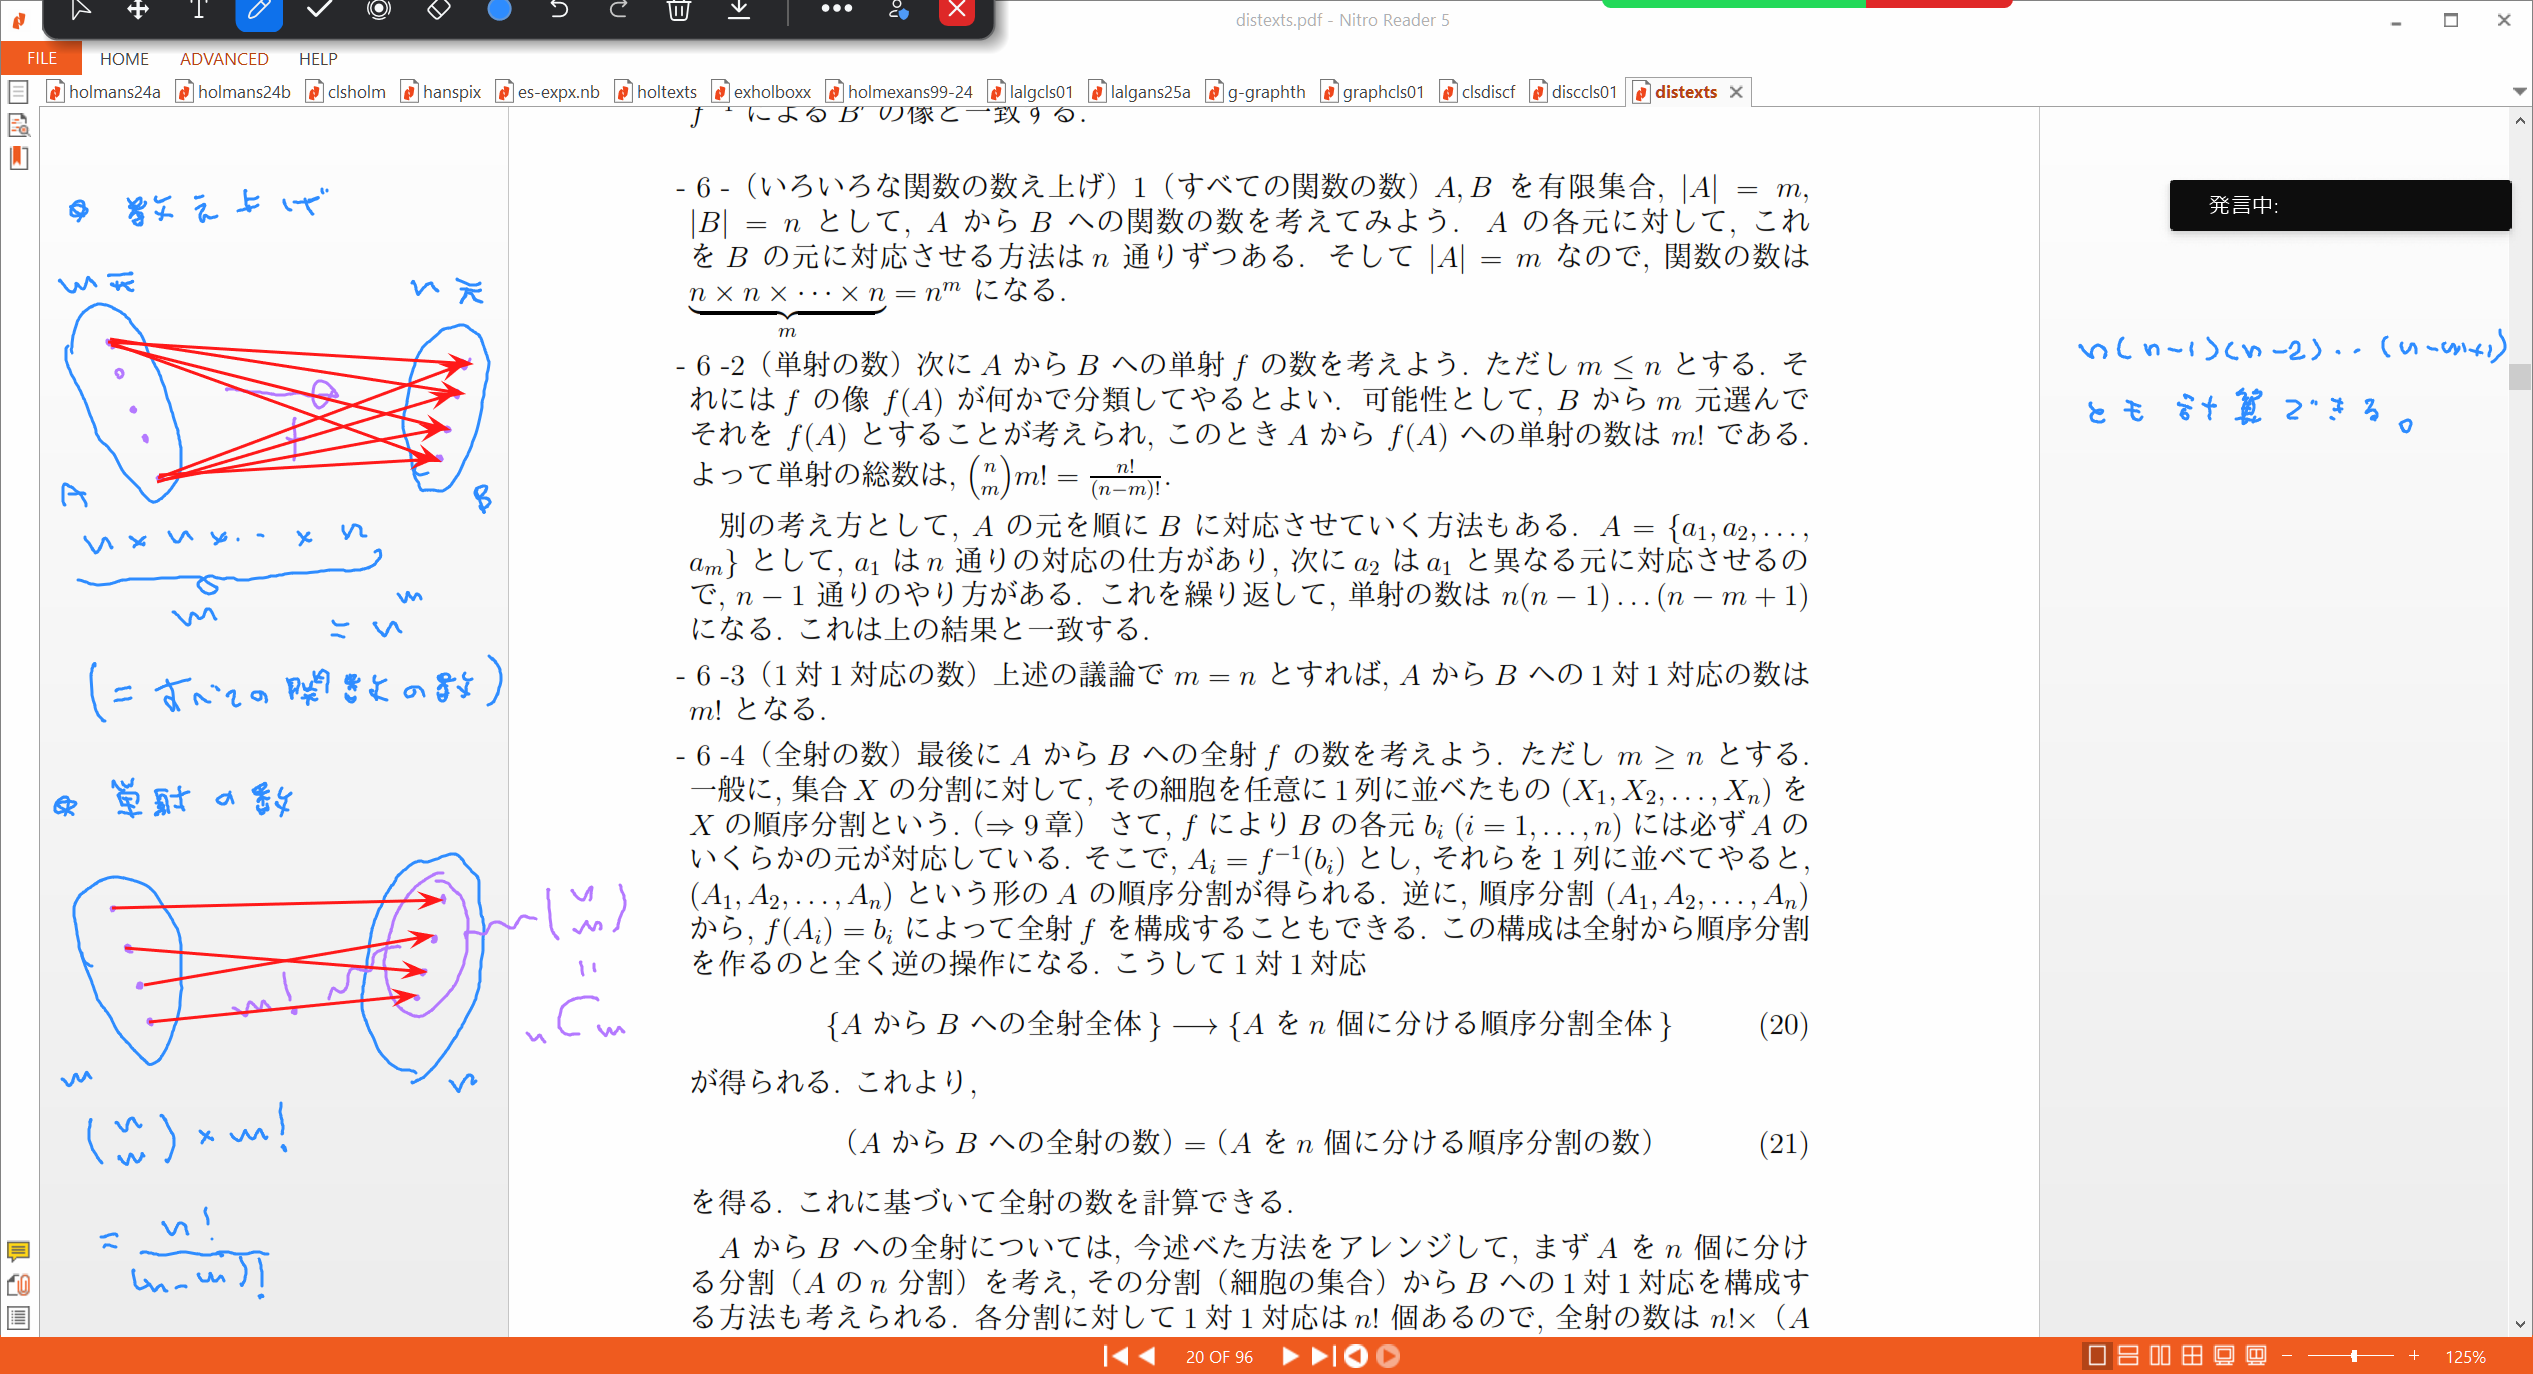Zoom out with the minus button
The height and width of the screenshot is (1374, 2533).
pos(2287,1356)
